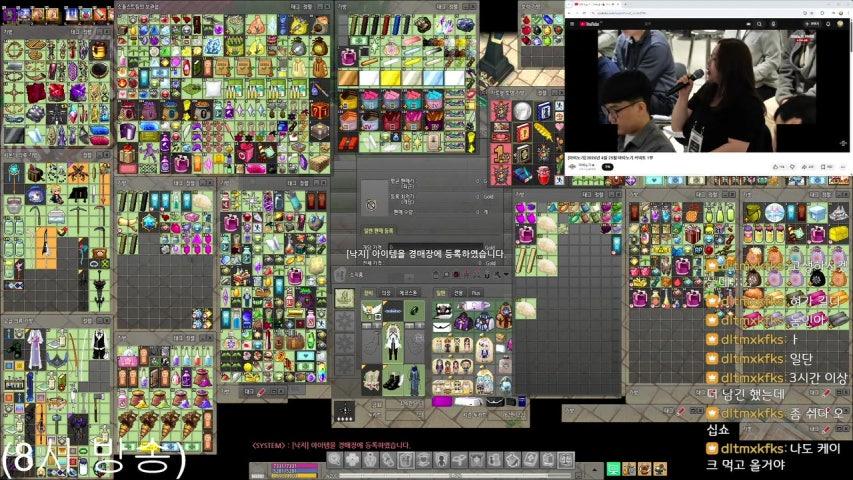853x480 pixels.
Task: Open the YouTube hamburger menu
Action: (572, 24)
